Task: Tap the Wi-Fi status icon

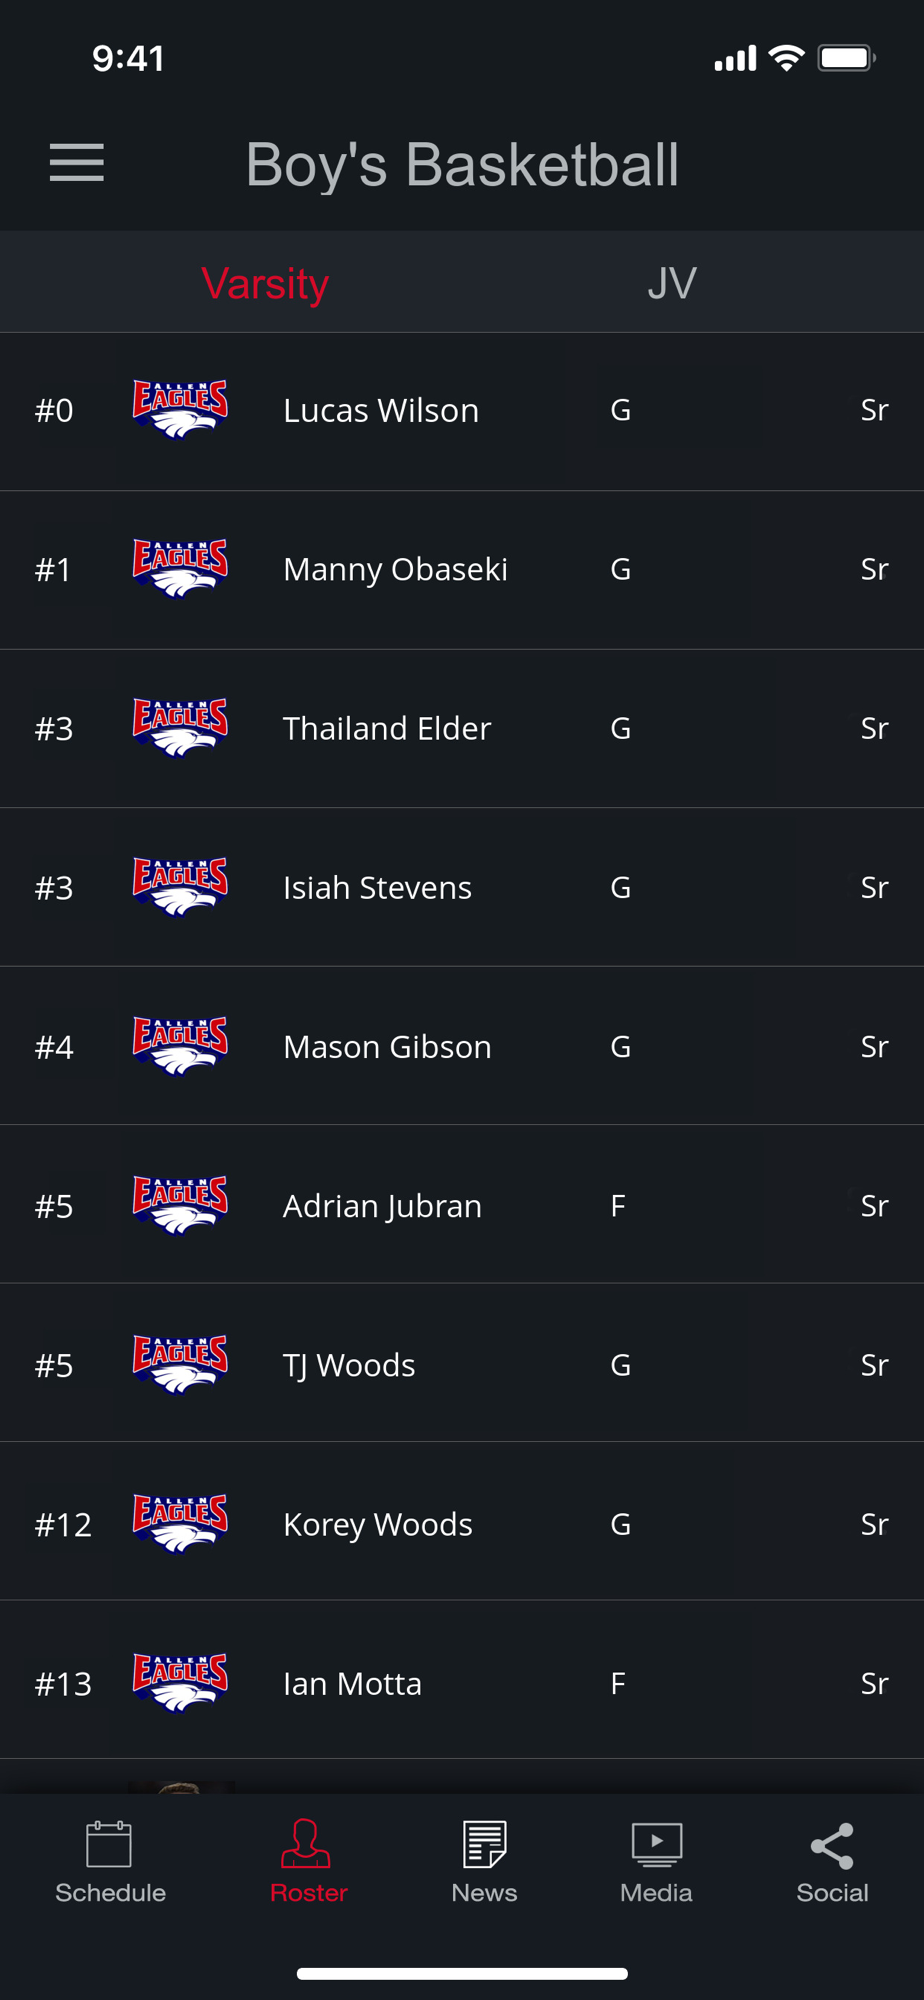Action: click(787, 58)
